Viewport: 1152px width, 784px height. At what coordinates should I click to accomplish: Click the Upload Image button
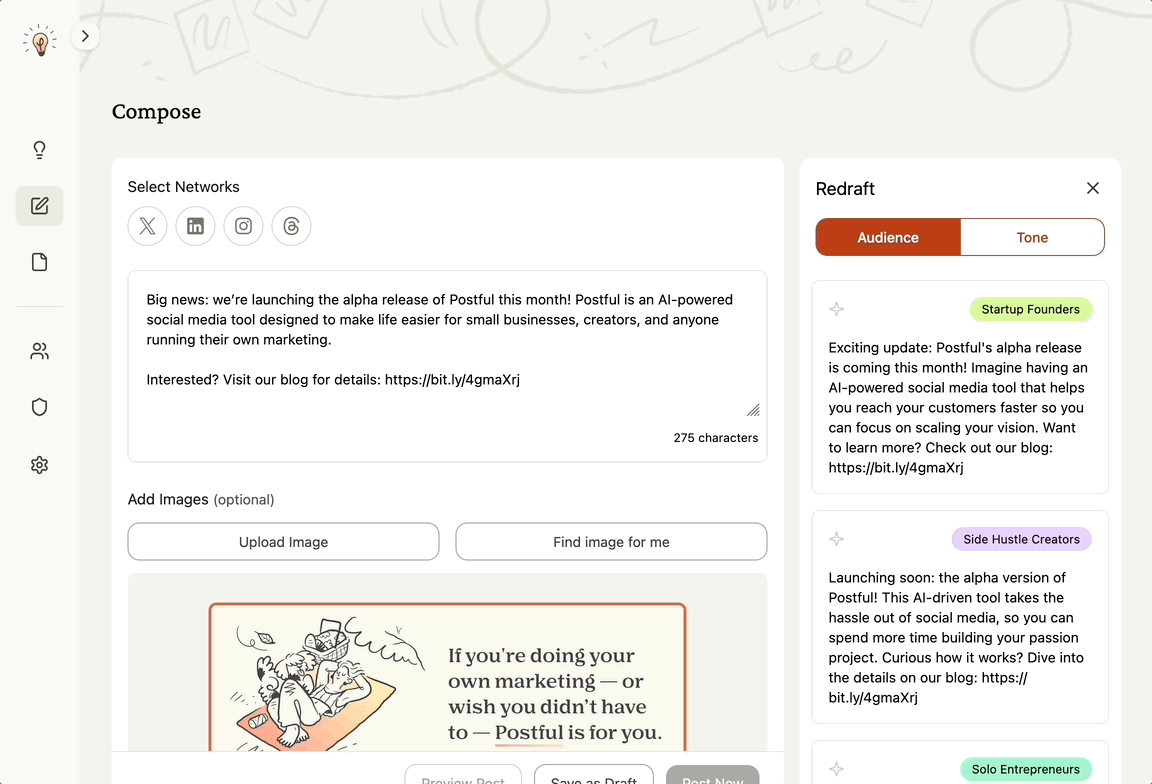coord(283,542)
